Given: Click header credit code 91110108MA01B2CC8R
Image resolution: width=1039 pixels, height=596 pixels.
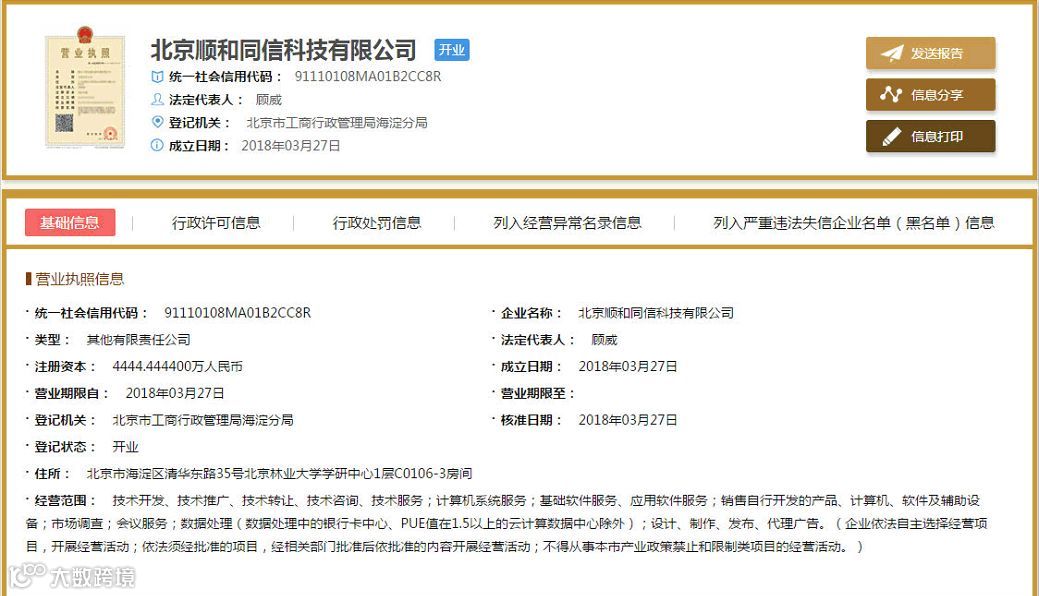Looking at the screenshot, I should click(x=368, y=76).
